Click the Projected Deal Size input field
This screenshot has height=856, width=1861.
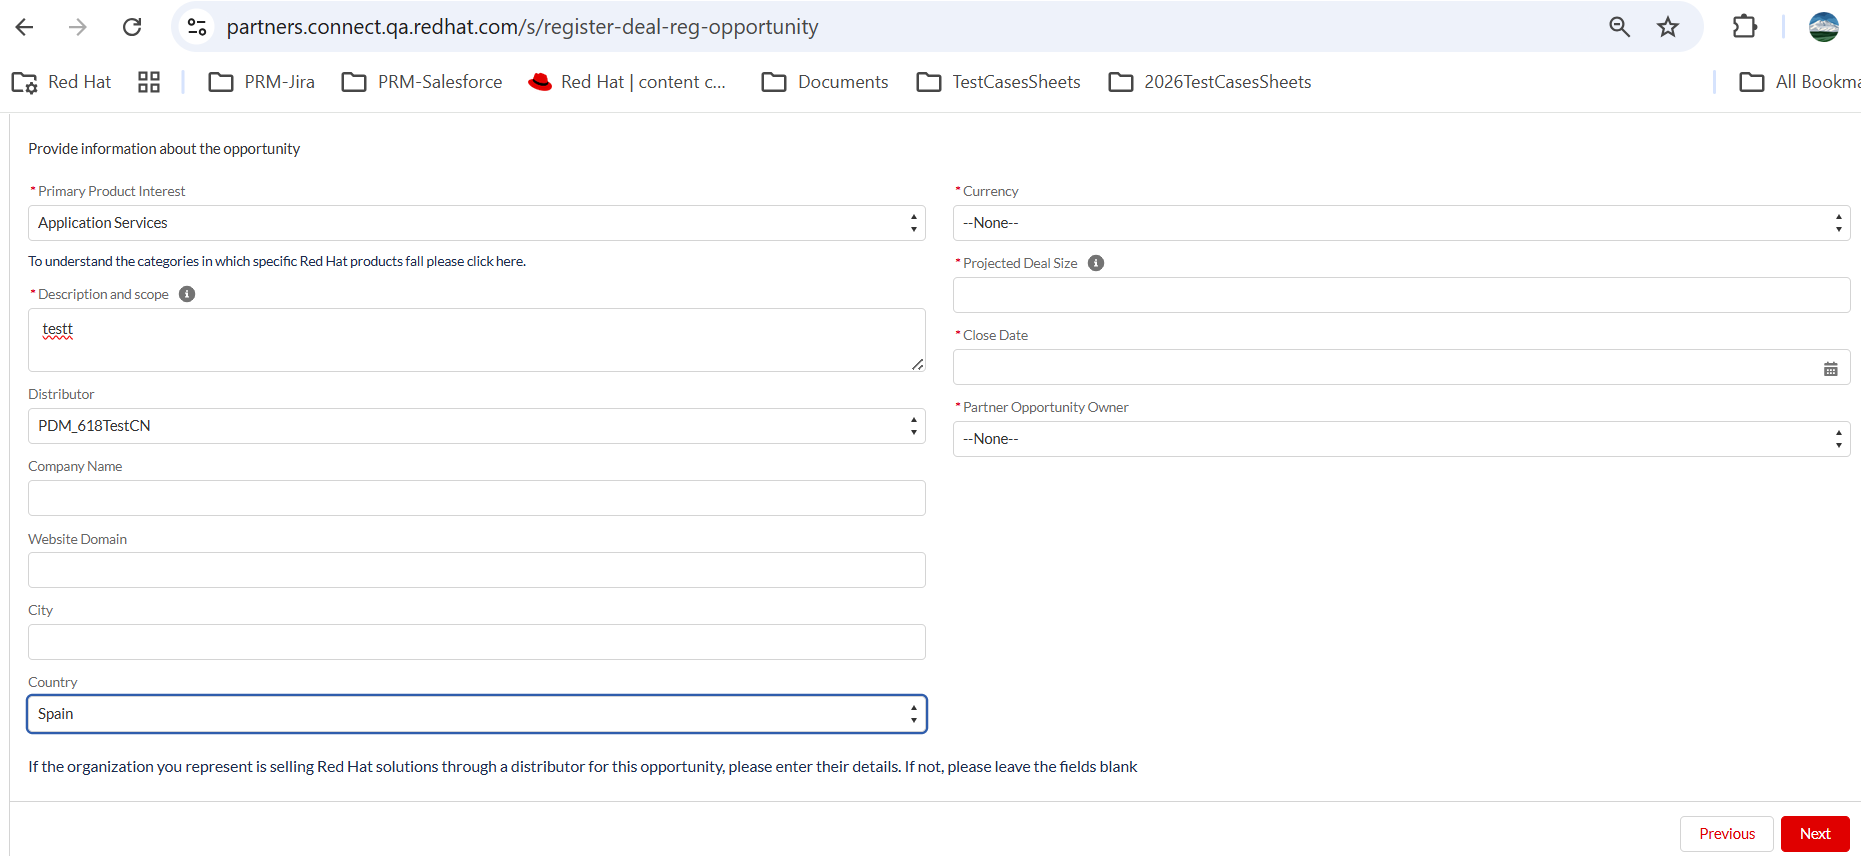coord(1401,295)
